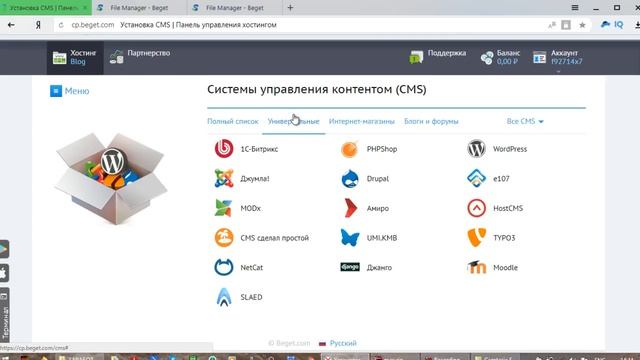Open the Beget.com footer link
The height and width of the screenshot is (360, 640).
289,343
